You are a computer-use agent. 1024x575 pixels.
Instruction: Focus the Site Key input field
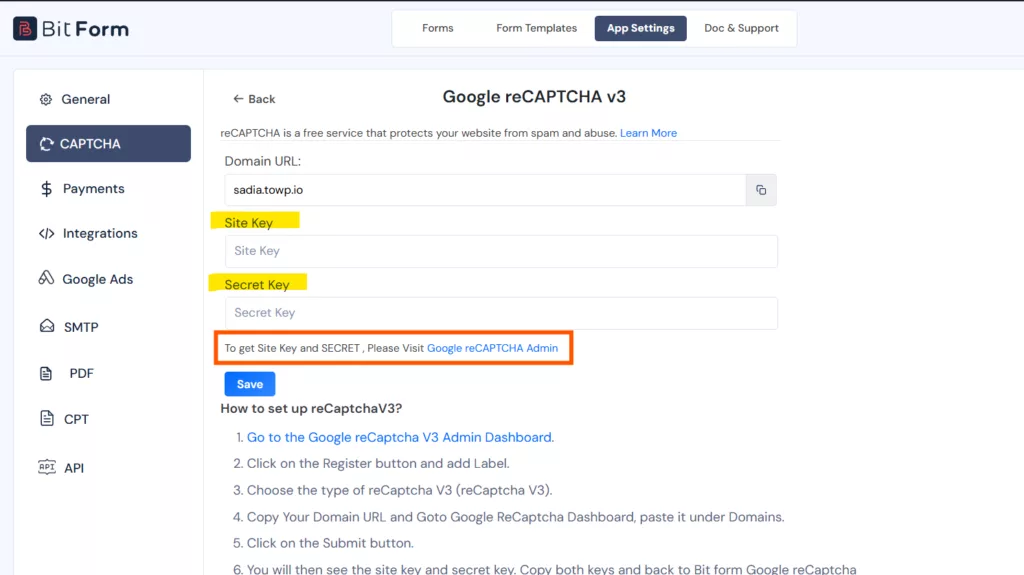[x=501, y=251]
